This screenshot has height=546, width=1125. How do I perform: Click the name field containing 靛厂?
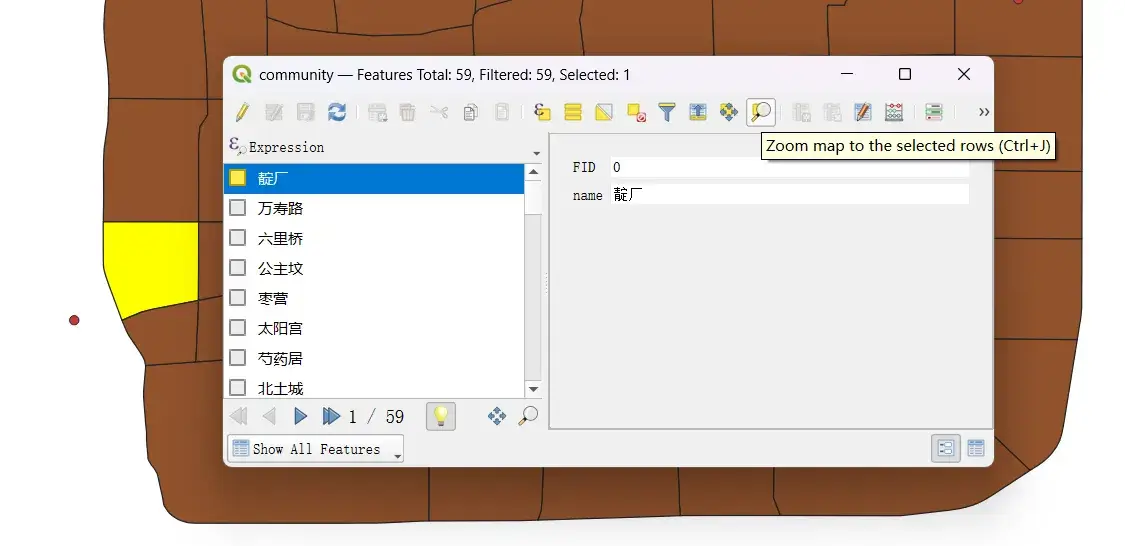point(789,194)
